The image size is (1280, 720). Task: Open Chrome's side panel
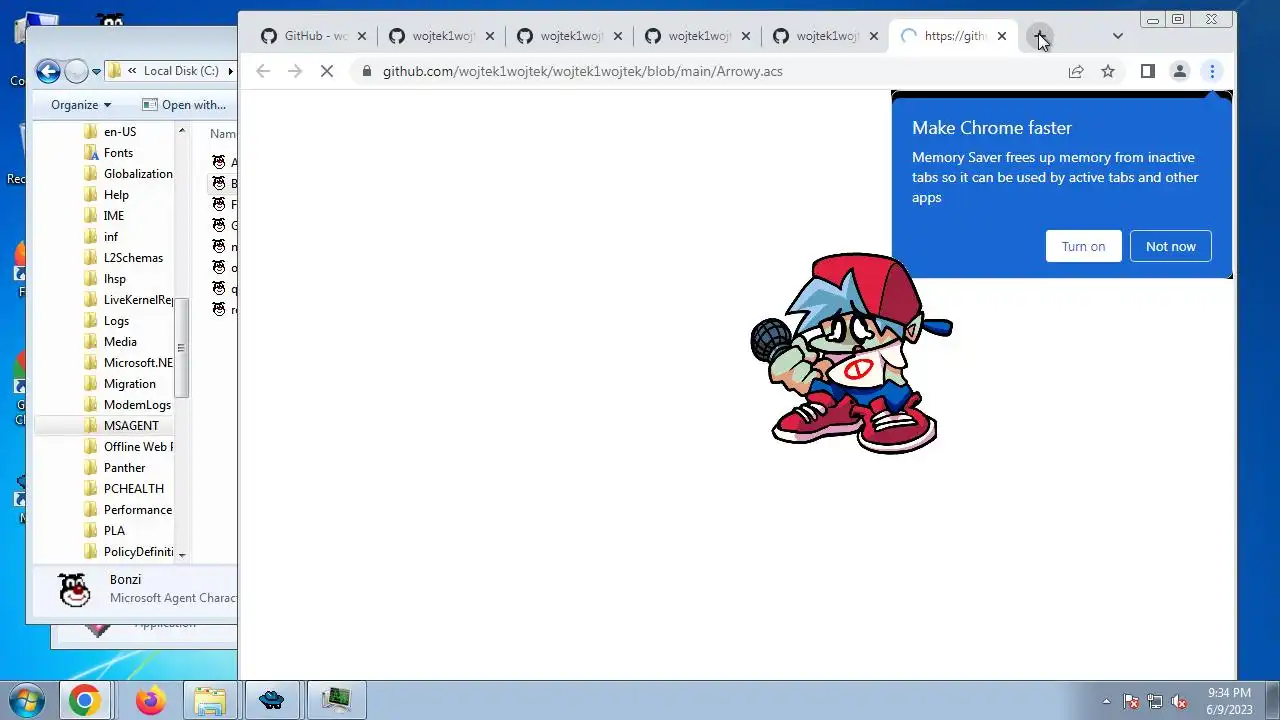click(1148, 71)
